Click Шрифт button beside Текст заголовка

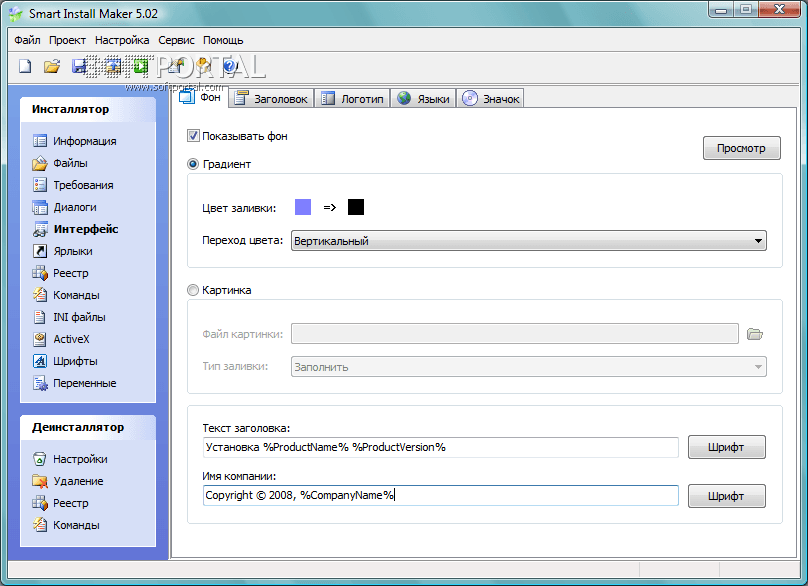coord(727,447)
